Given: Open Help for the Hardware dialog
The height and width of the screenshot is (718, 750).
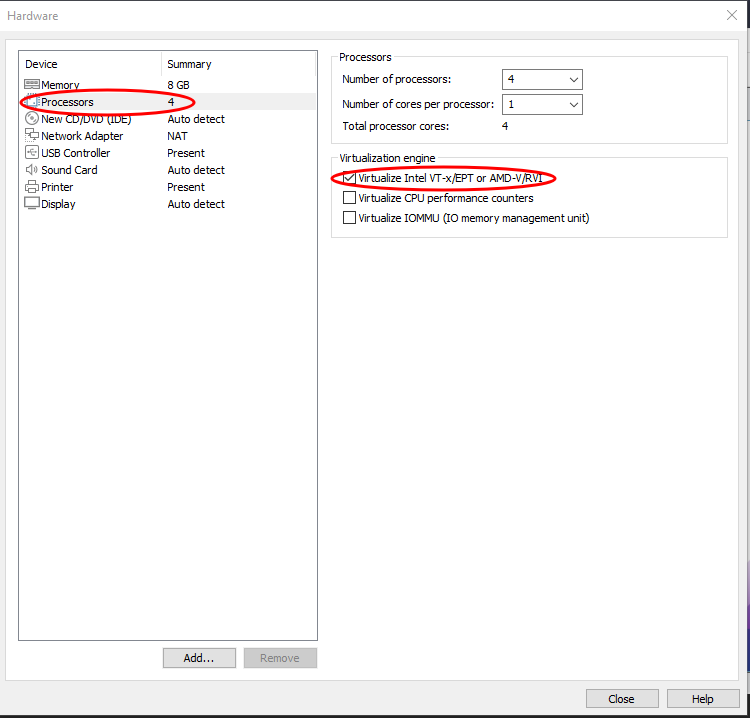Looking at the screenshot, I should (x=703, y=699).
